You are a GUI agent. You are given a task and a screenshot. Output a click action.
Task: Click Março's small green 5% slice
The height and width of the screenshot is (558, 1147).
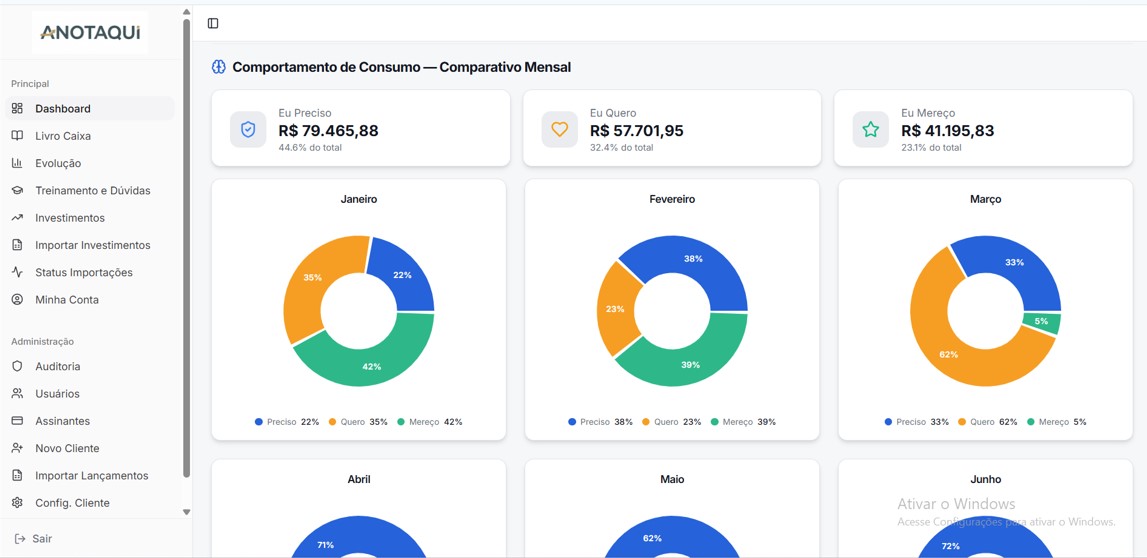coord(1042,323)
